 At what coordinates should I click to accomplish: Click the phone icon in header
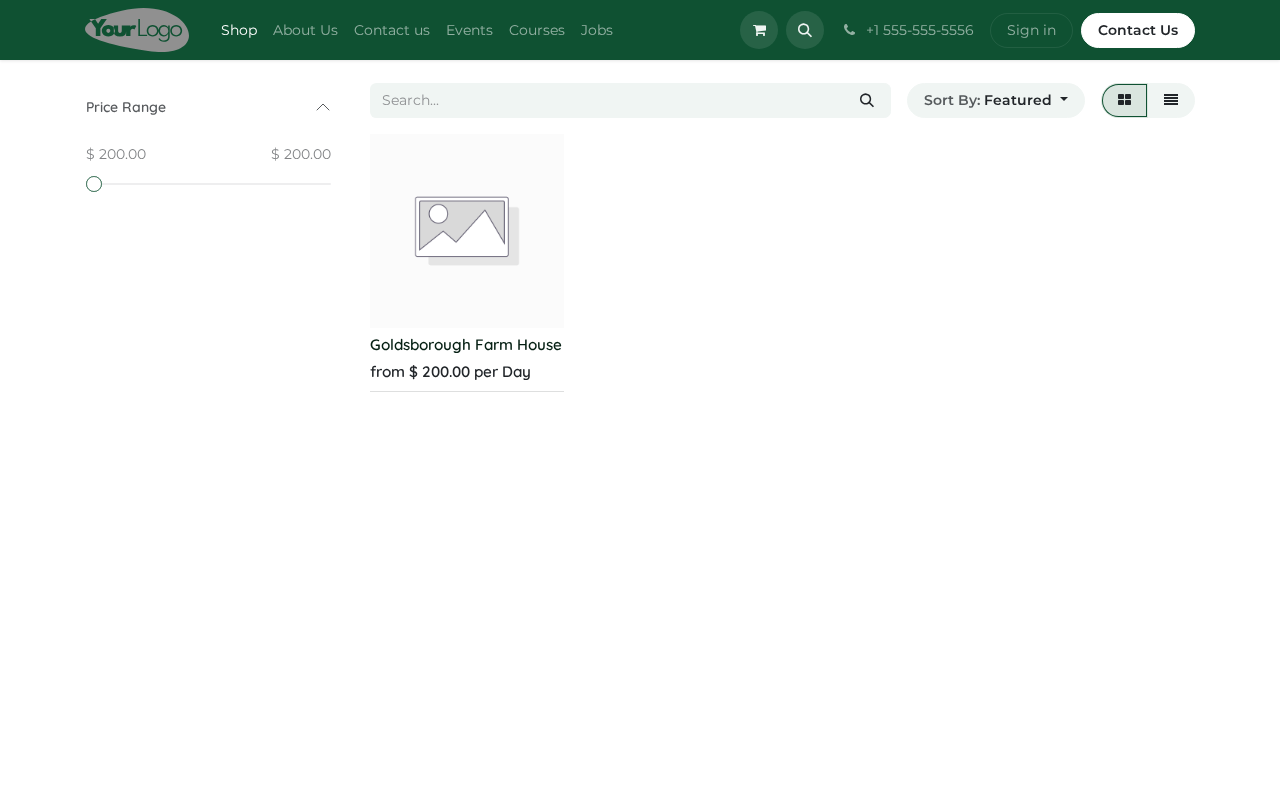pos(849,30)
